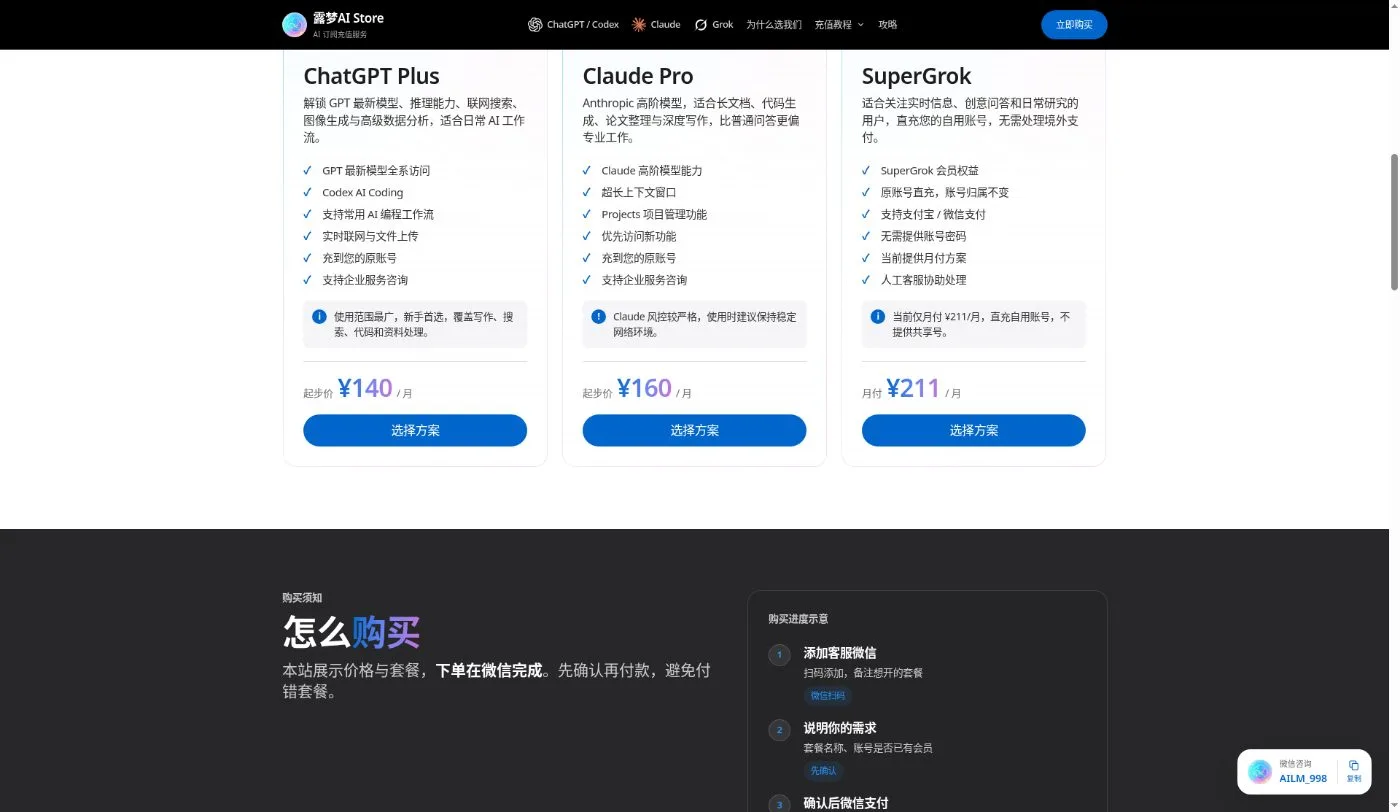Click checkmark beside 无需提供账号密码

click(866, 236)
